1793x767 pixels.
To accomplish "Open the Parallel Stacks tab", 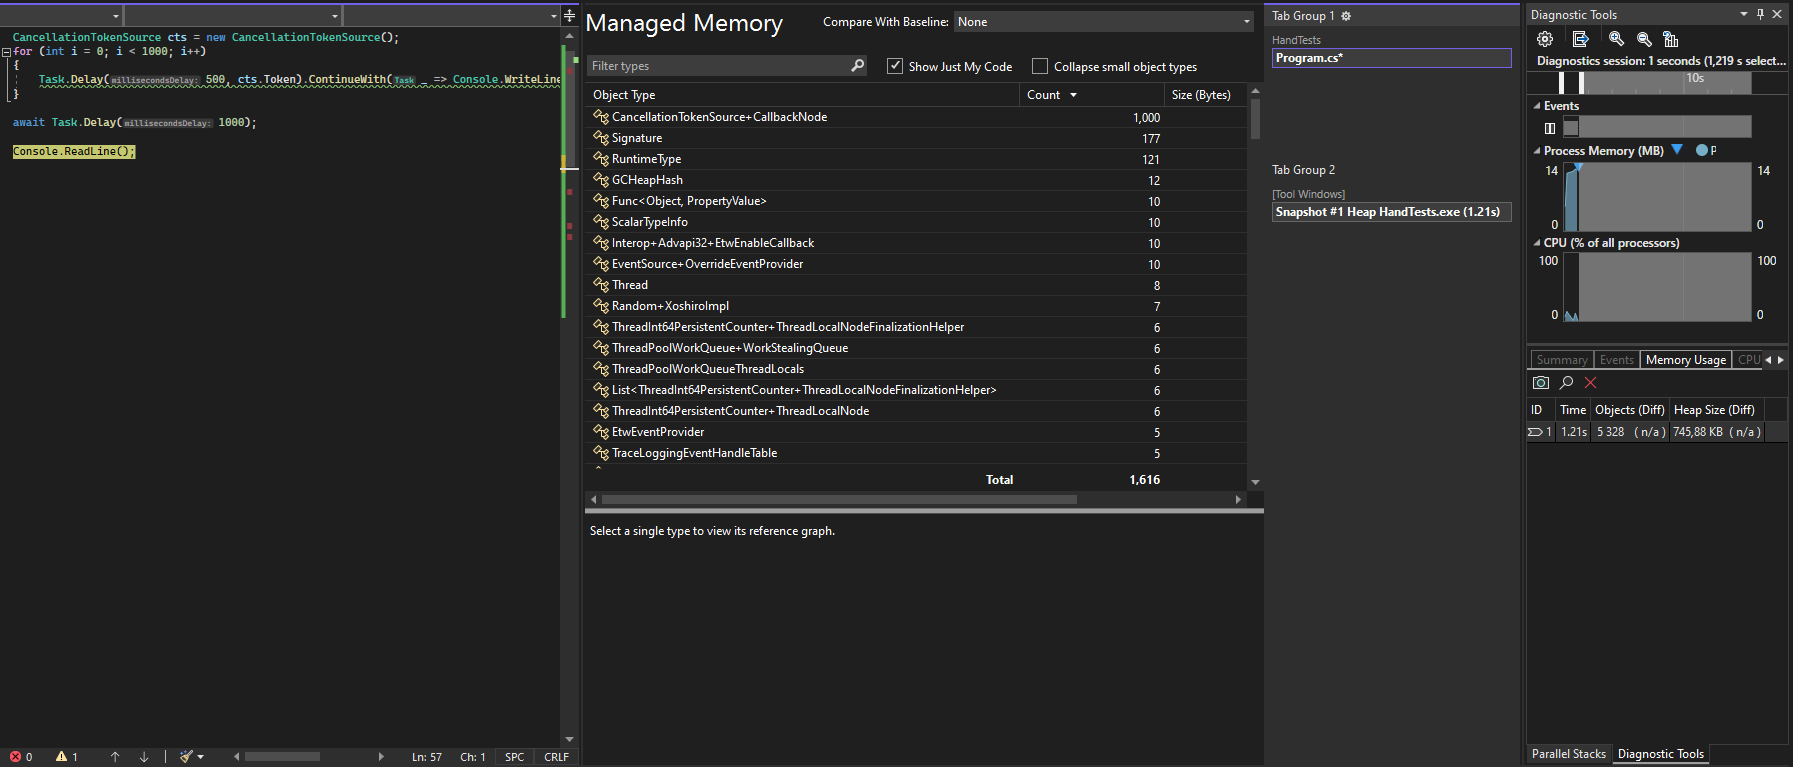I will click(1568, 754).
